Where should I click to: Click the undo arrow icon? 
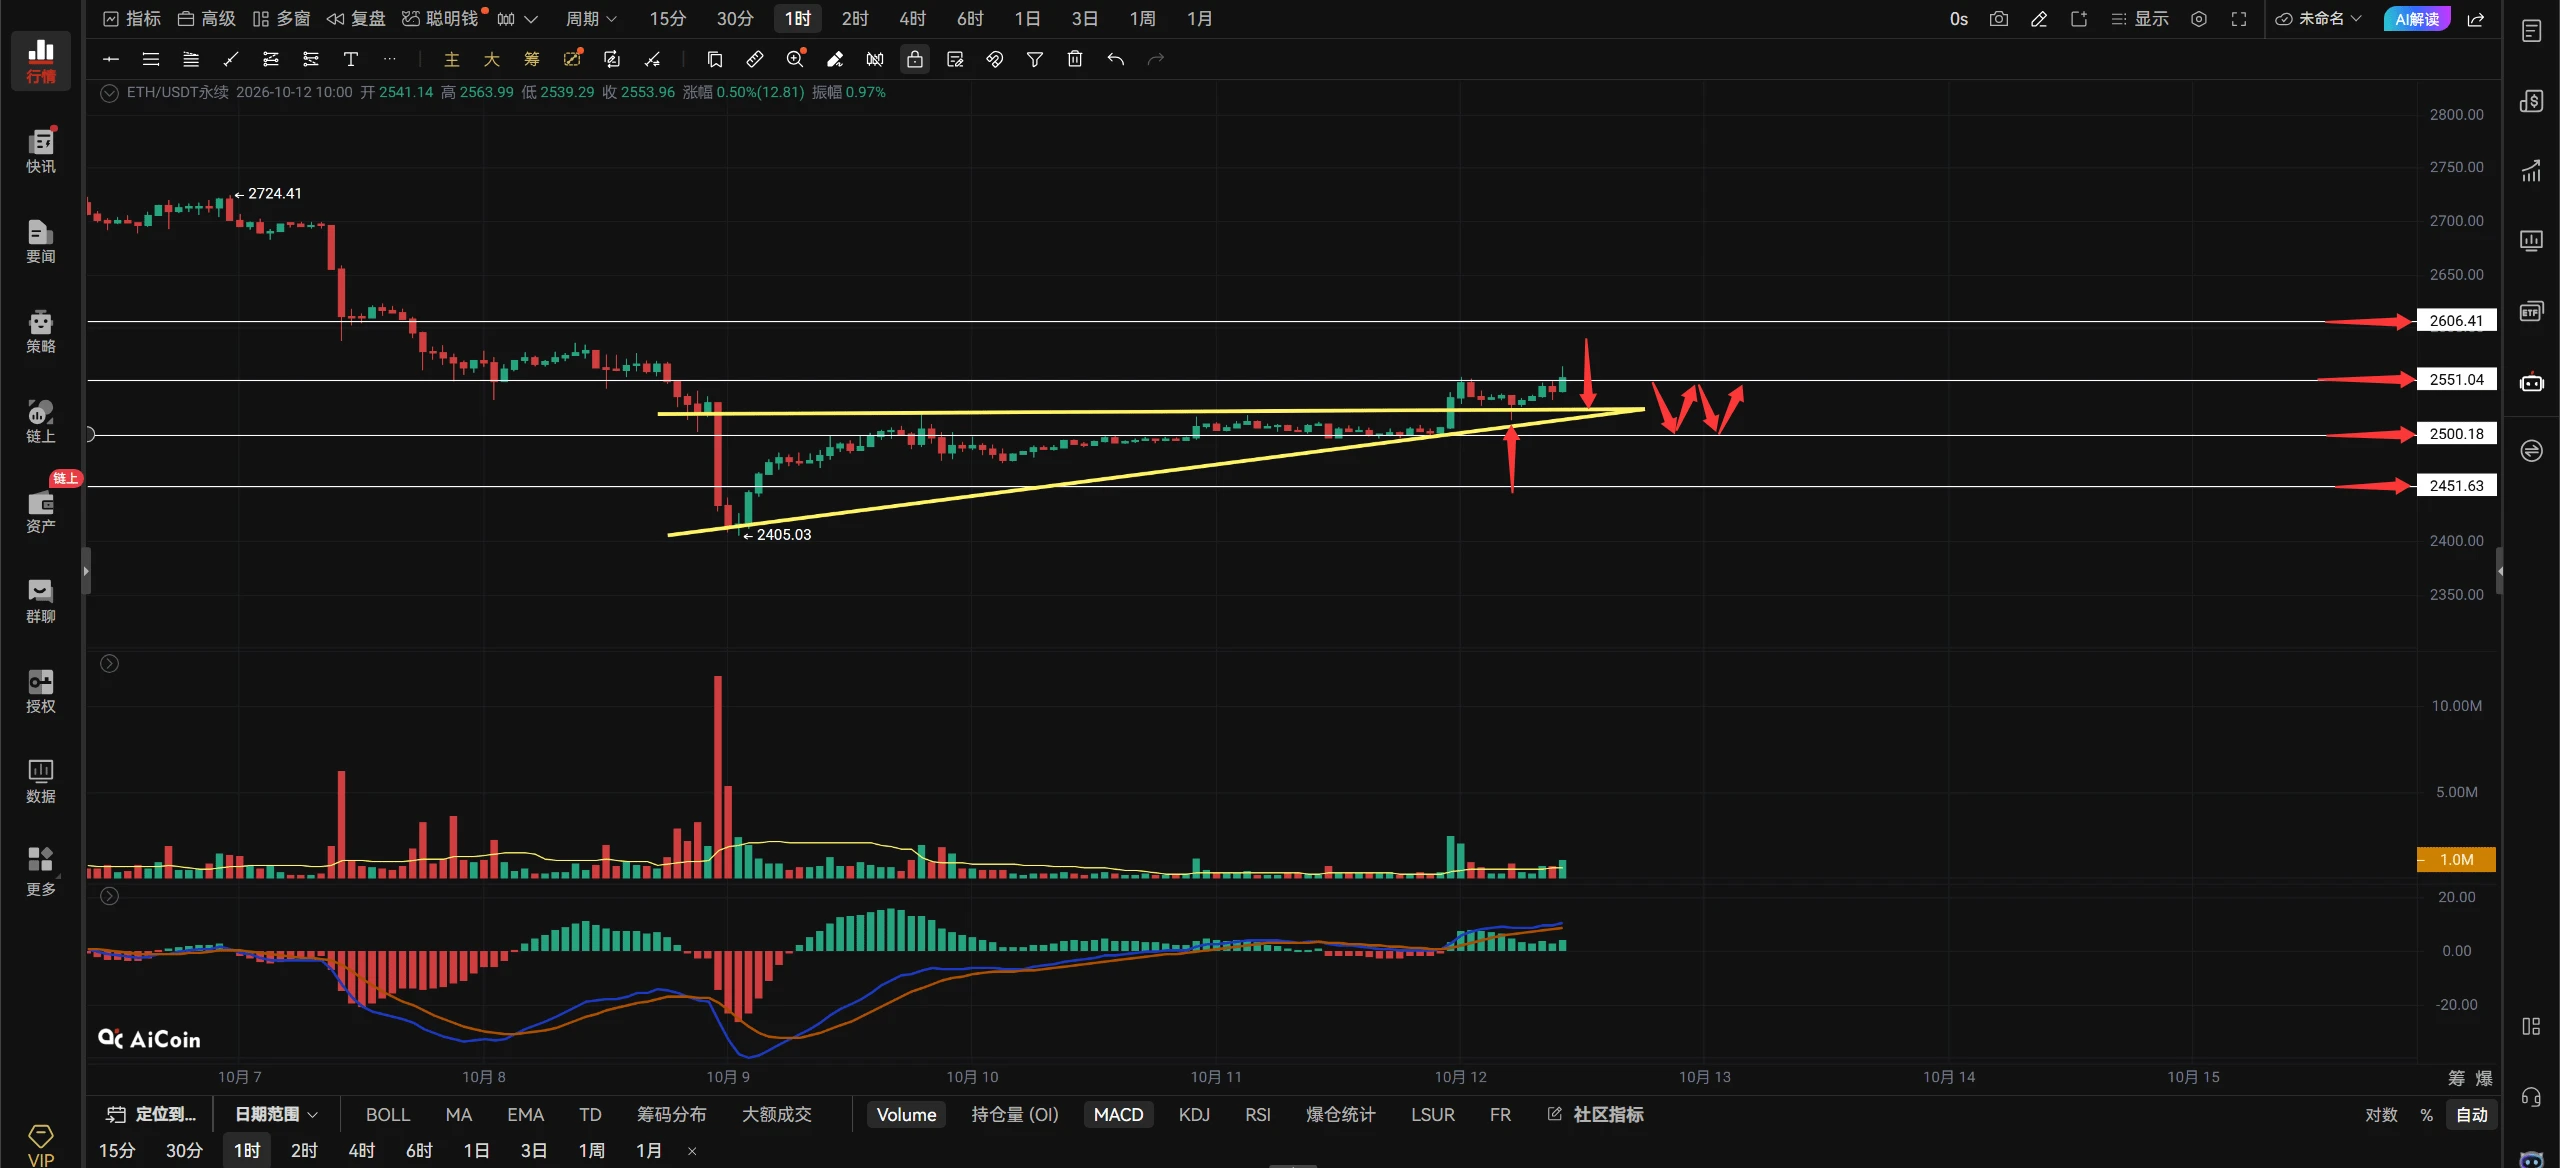point(1116,60)
